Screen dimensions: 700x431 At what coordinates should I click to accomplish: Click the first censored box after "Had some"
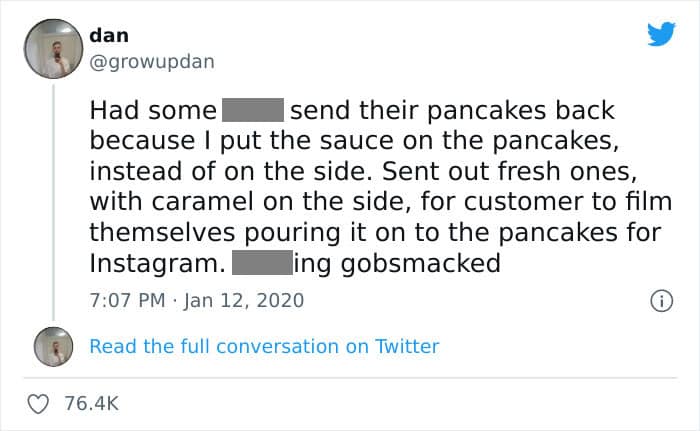253,109
